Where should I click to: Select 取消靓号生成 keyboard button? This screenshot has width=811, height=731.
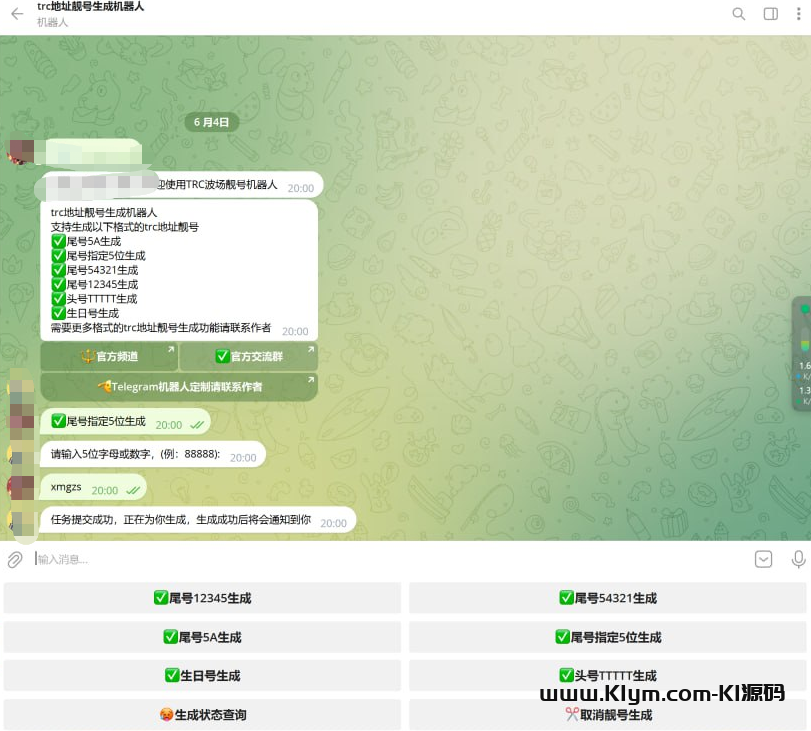point(608,714)
